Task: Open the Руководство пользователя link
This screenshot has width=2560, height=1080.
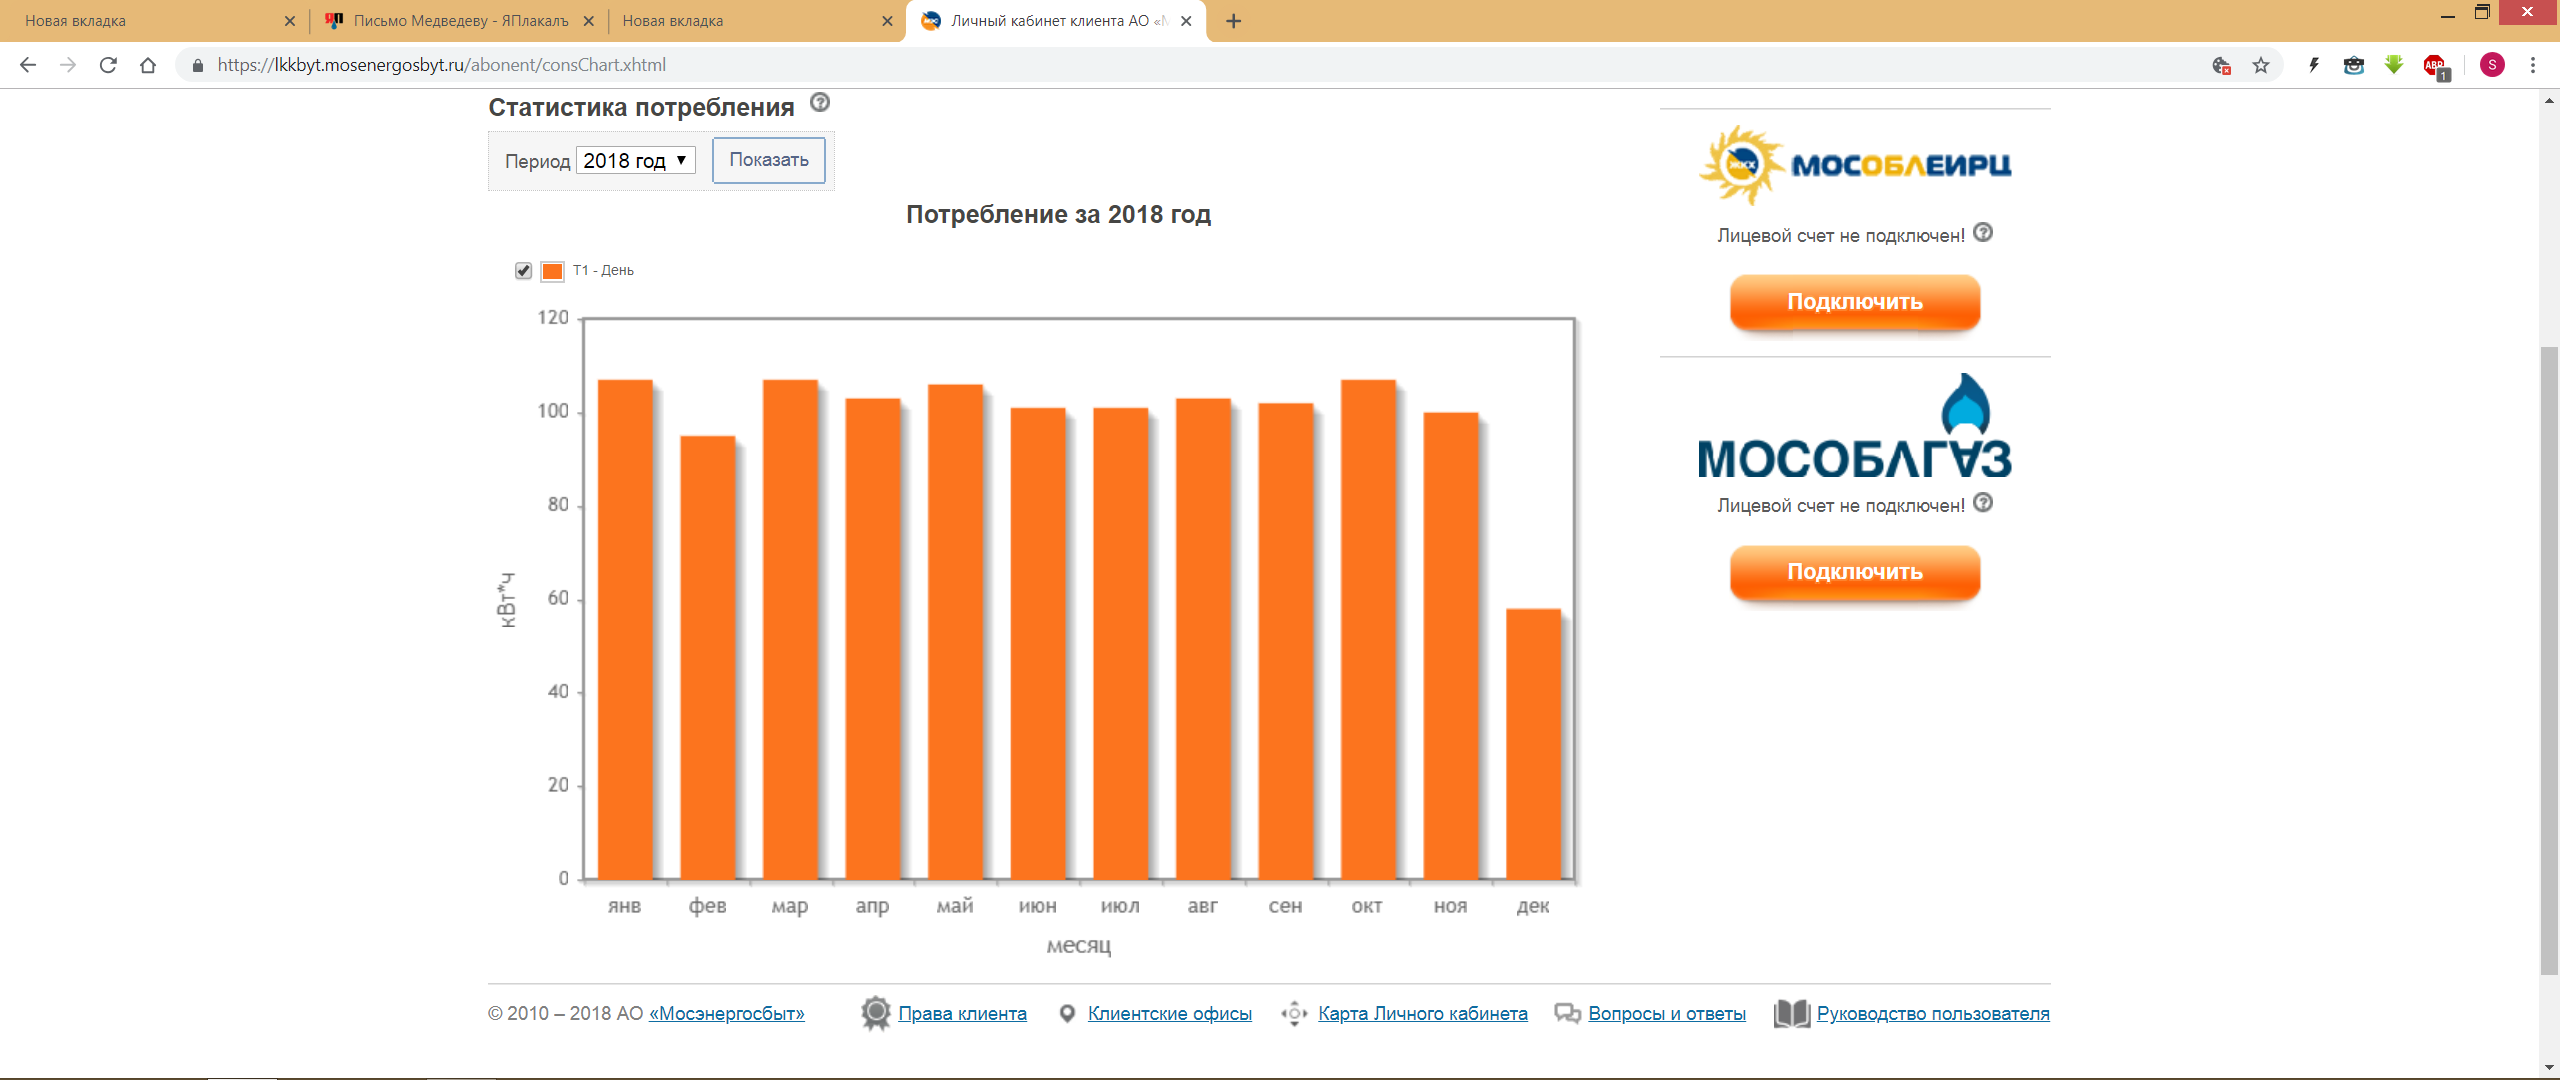Action: click(1933, 1014)
